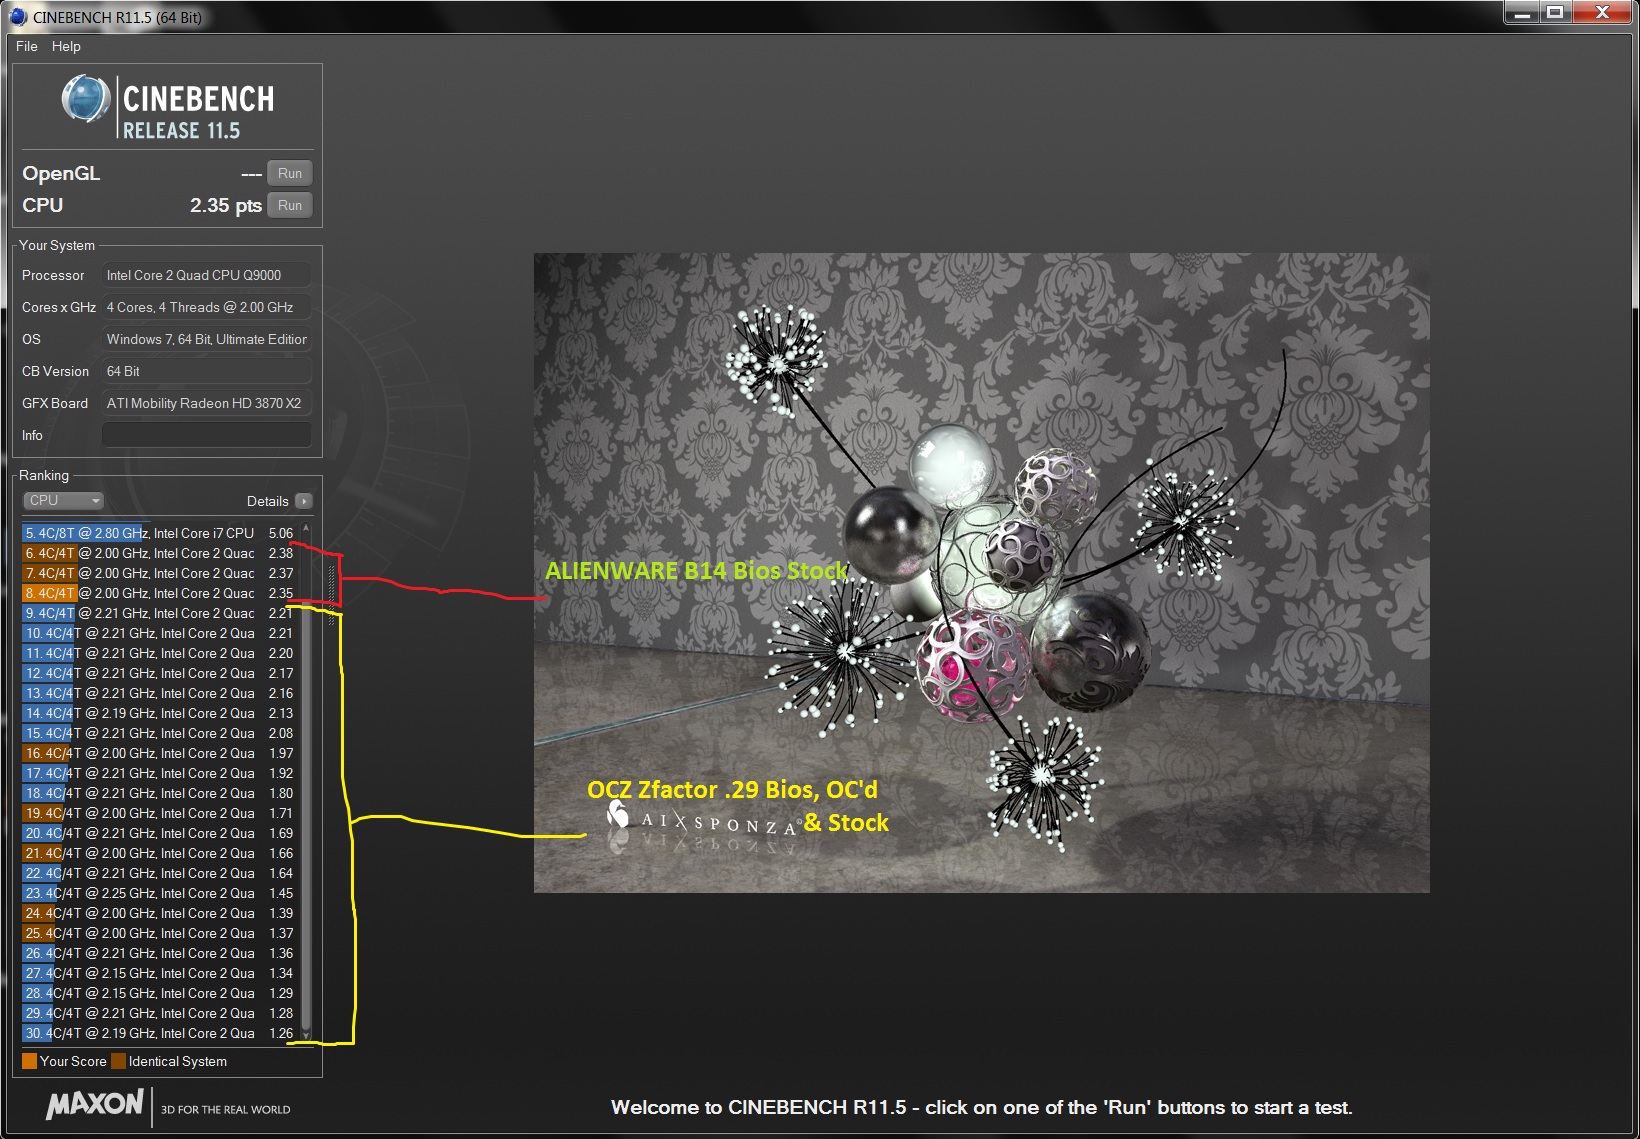Select ranking row 11 scoring 2.20
The image size is (1640, 1139).
point(159,653)
